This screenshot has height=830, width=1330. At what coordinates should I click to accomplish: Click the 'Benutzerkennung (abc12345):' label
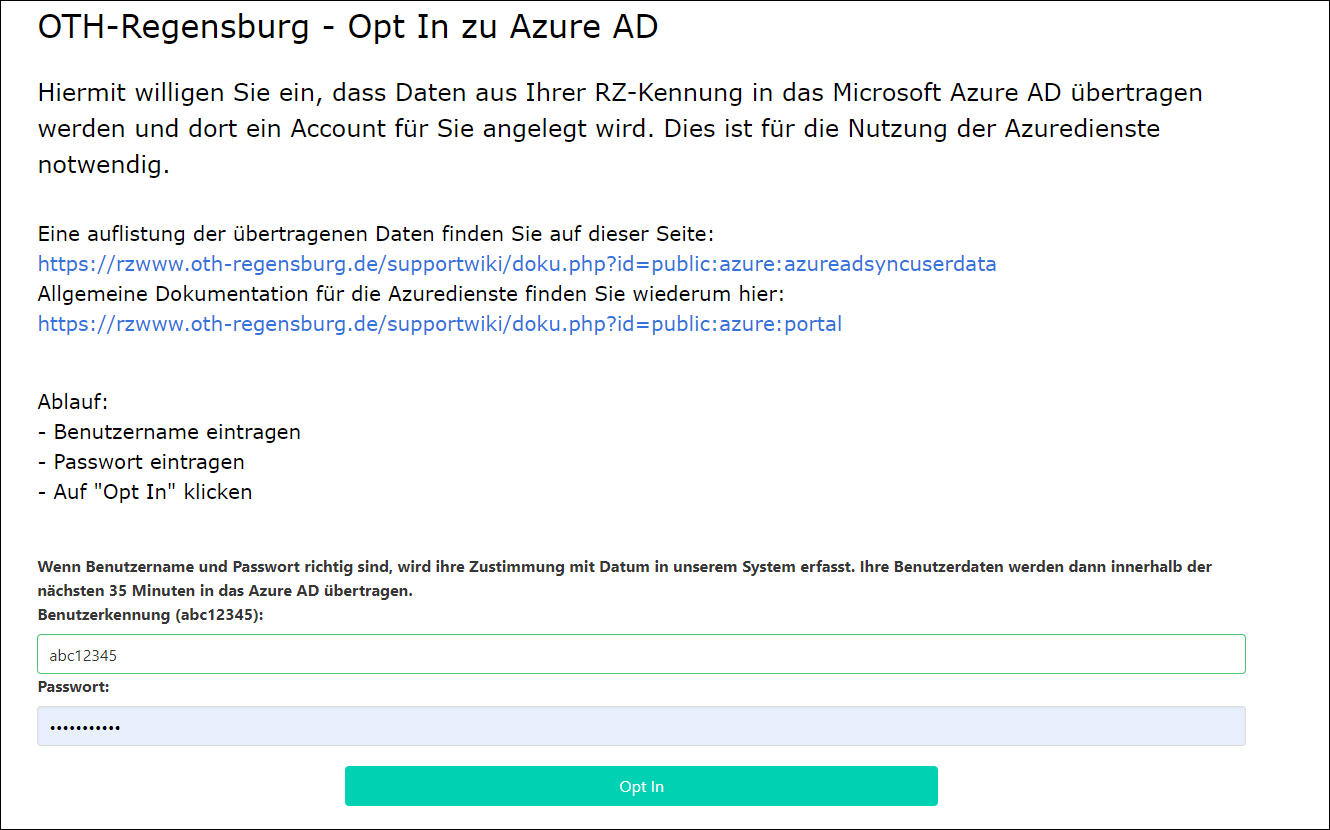pyautogui.click(x=150, y=615)
